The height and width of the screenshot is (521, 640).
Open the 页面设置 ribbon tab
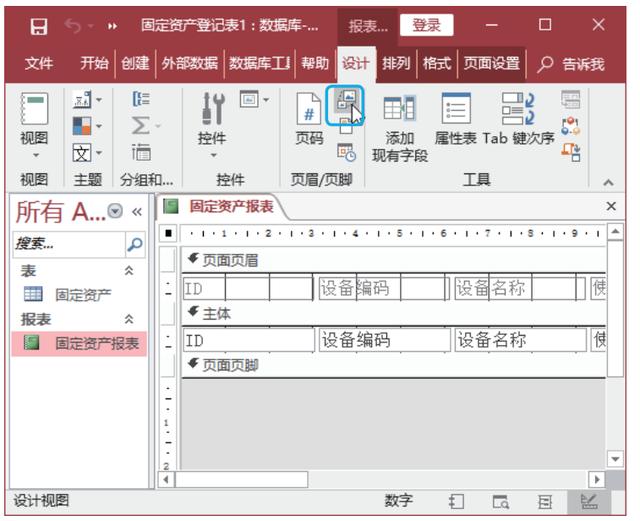pyautogui.click(x=492, y=64)
